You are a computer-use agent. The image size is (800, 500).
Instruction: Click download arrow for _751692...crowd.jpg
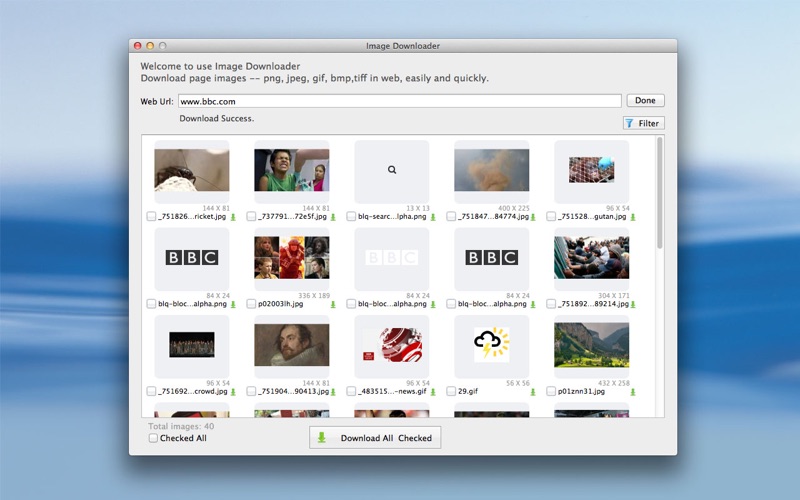click(233, 392)
